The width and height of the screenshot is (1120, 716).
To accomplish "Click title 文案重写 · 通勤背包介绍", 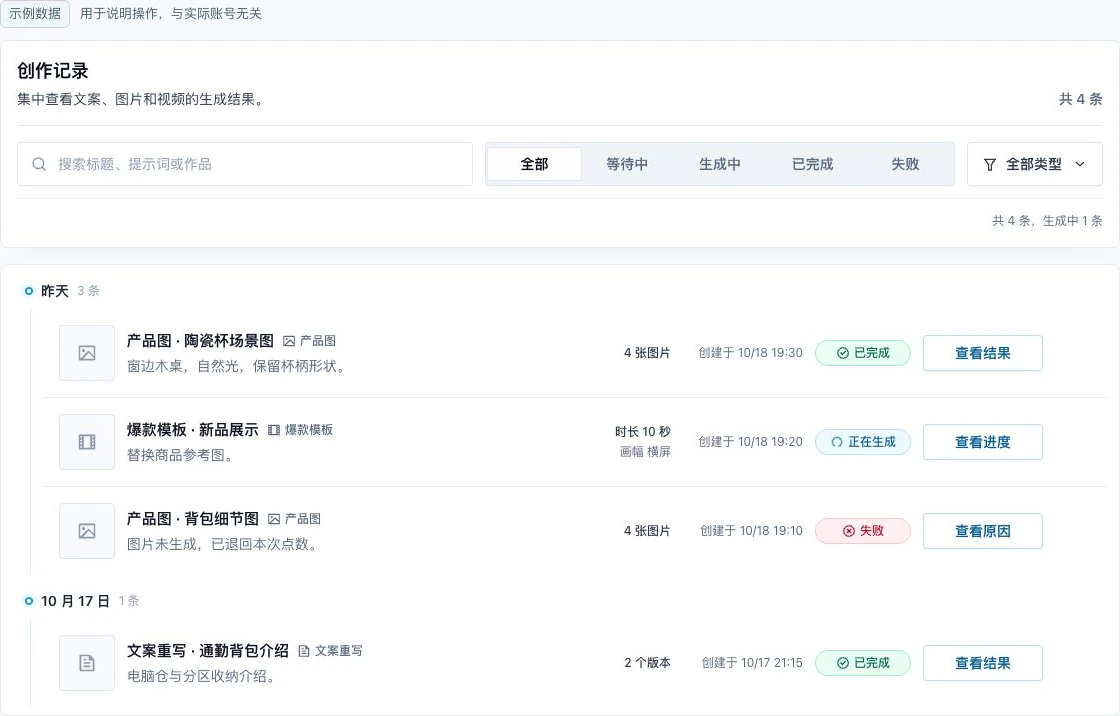I will click(x=208, y=651).
